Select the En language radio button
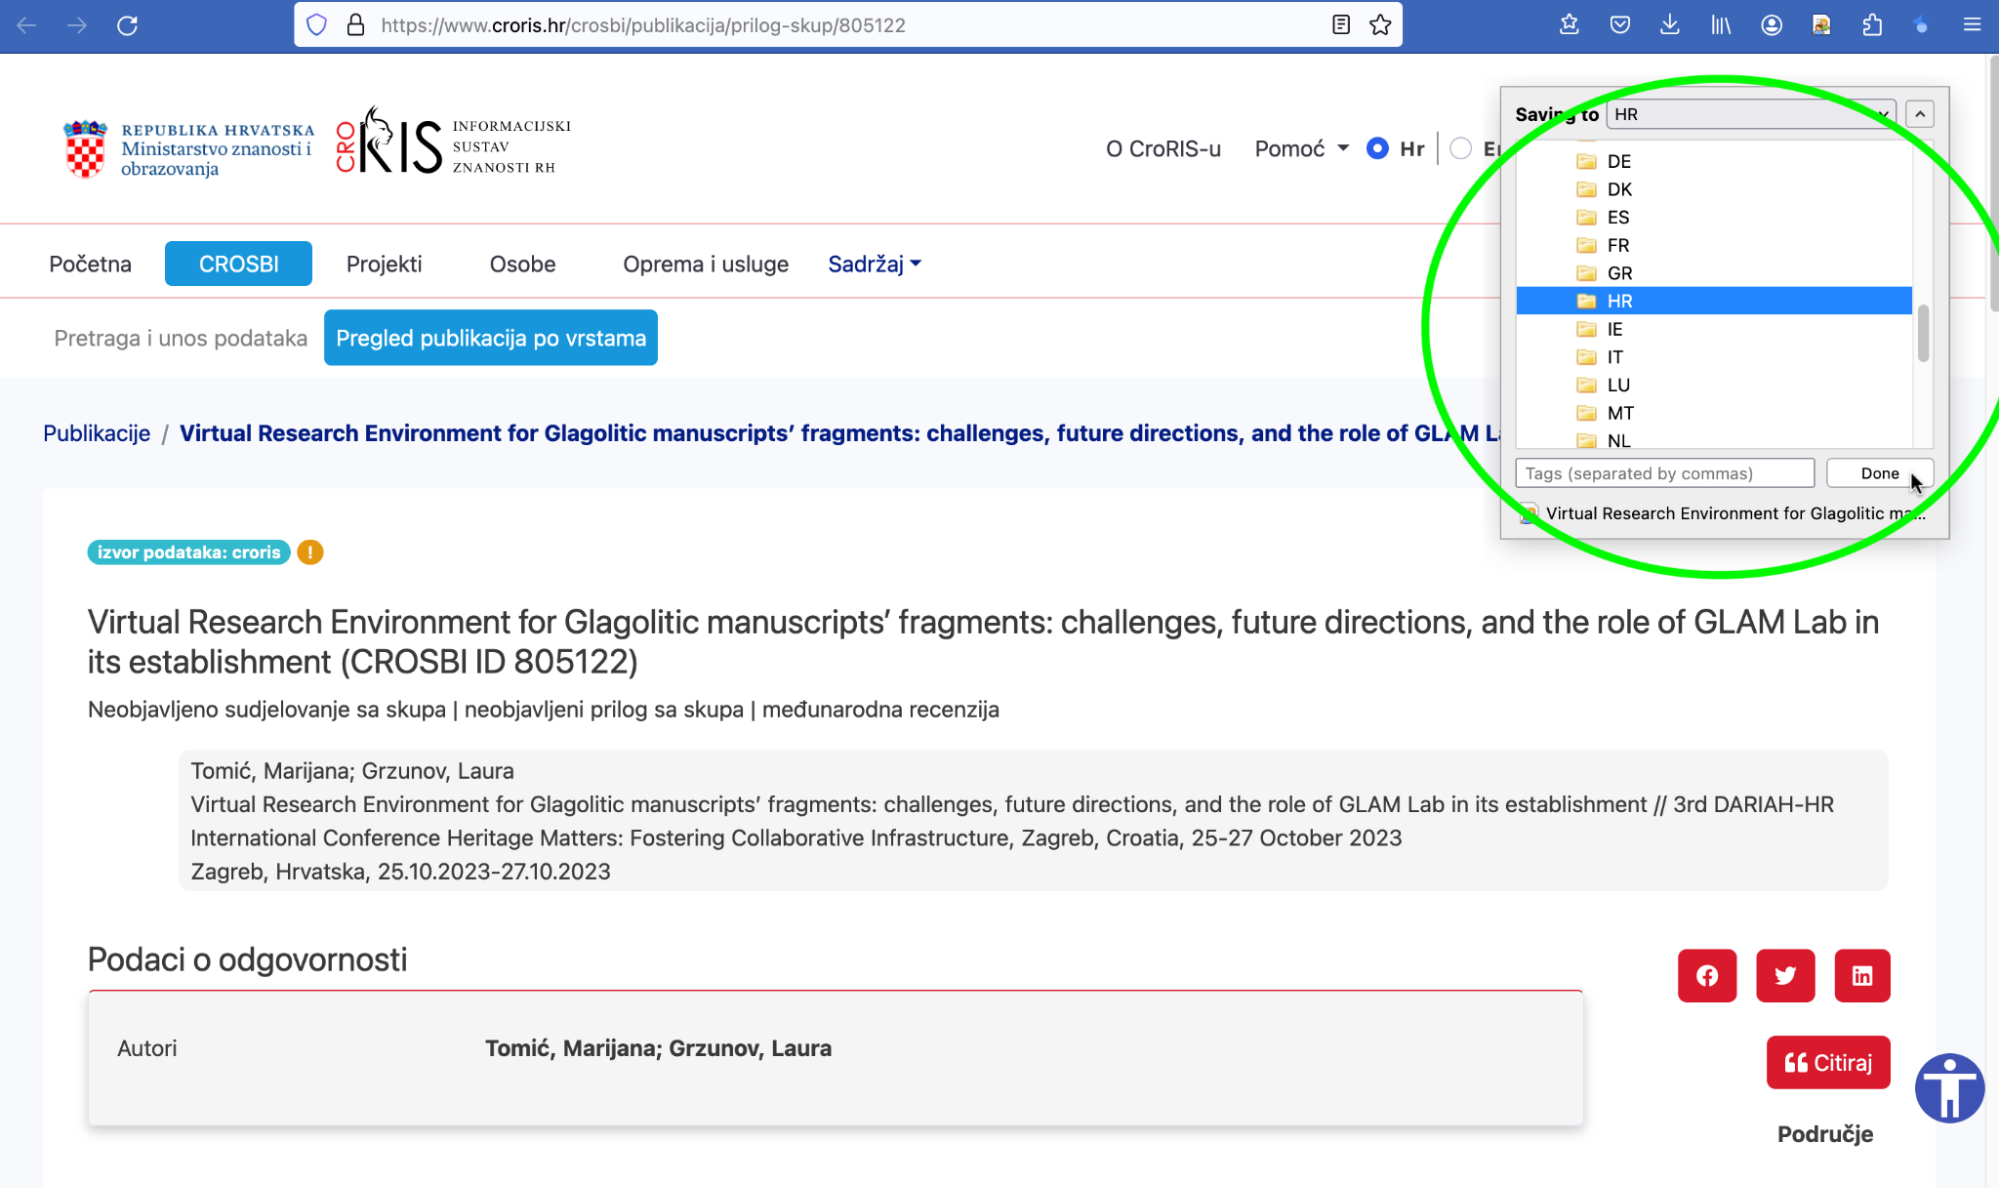Image resolution: width=1999 pixels, height=1188 pixels. [1461, 148]
